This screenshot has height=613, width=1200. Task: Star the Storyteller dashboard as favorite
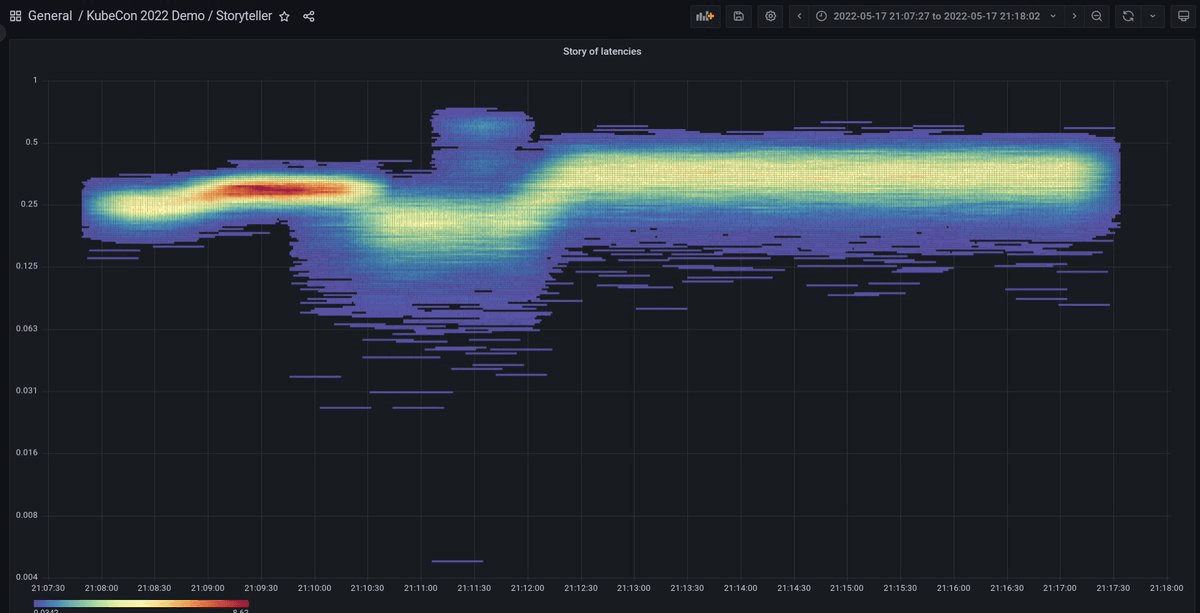284,15
